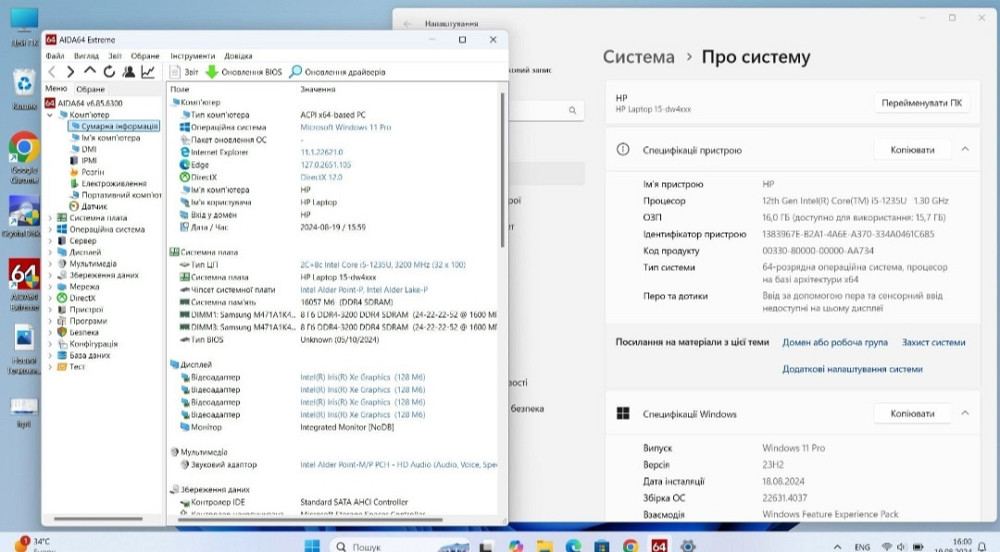Viewport: 1000px width, 552px height.
Task: Copy Windows specifications with Копіювати
Action: (913, 414)
